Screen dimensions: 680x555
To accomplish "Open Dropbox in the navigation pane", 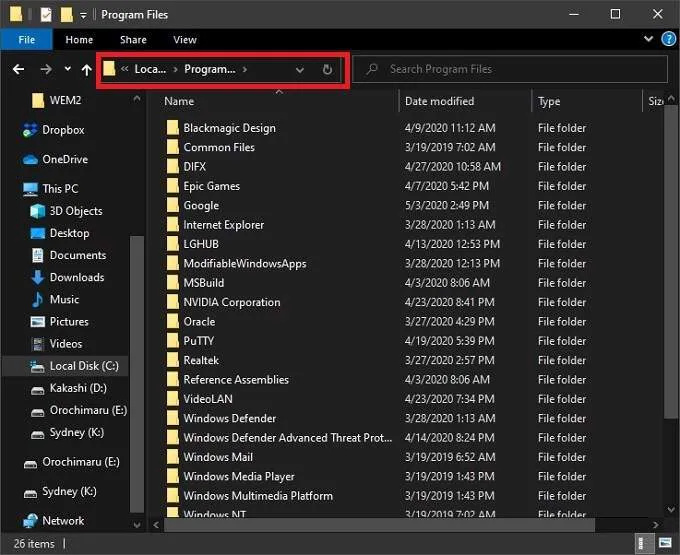I will pos(62,130).
